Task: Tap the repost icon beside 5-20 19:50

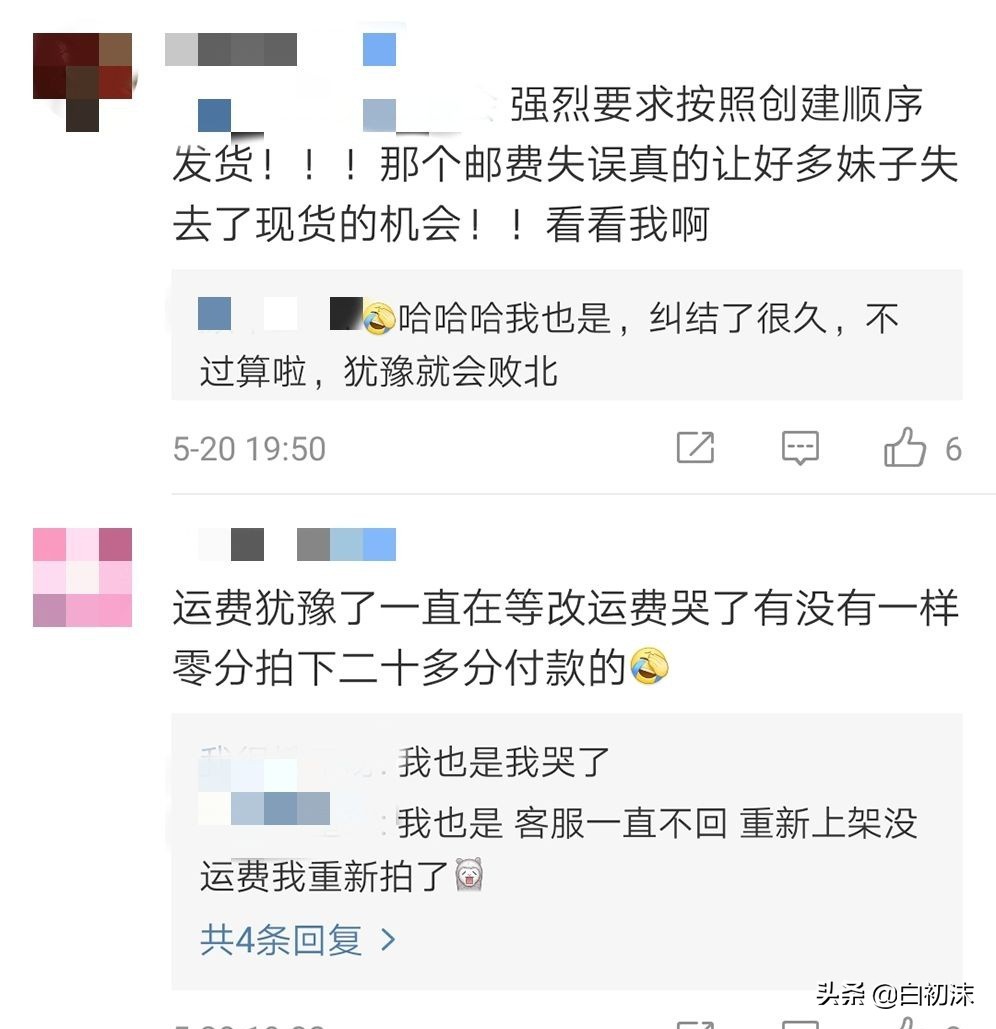Action: (695, 448)
